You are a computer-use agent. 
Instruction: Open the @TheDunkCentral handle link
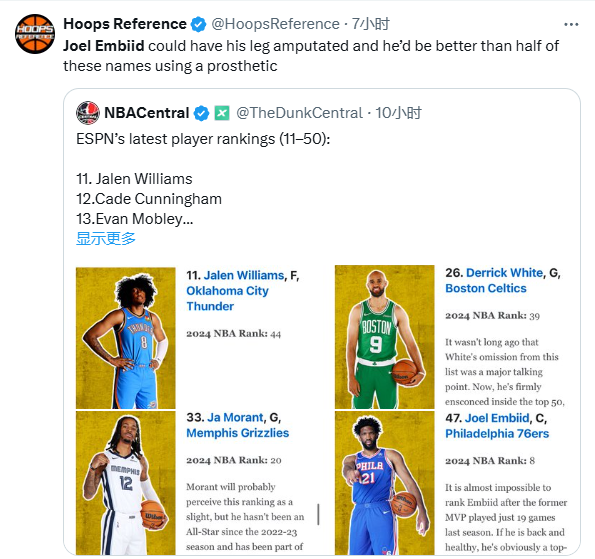[299, 113]
